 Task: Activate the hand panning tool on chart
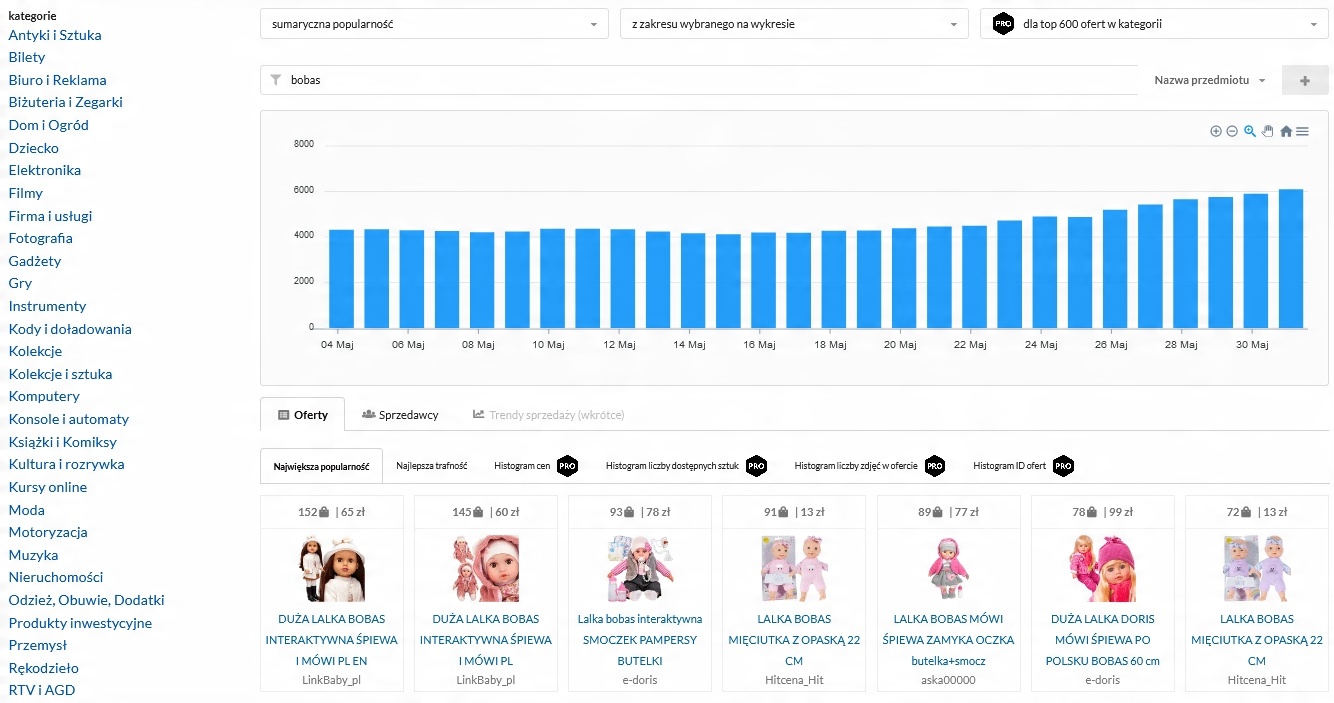point(1268,131)
